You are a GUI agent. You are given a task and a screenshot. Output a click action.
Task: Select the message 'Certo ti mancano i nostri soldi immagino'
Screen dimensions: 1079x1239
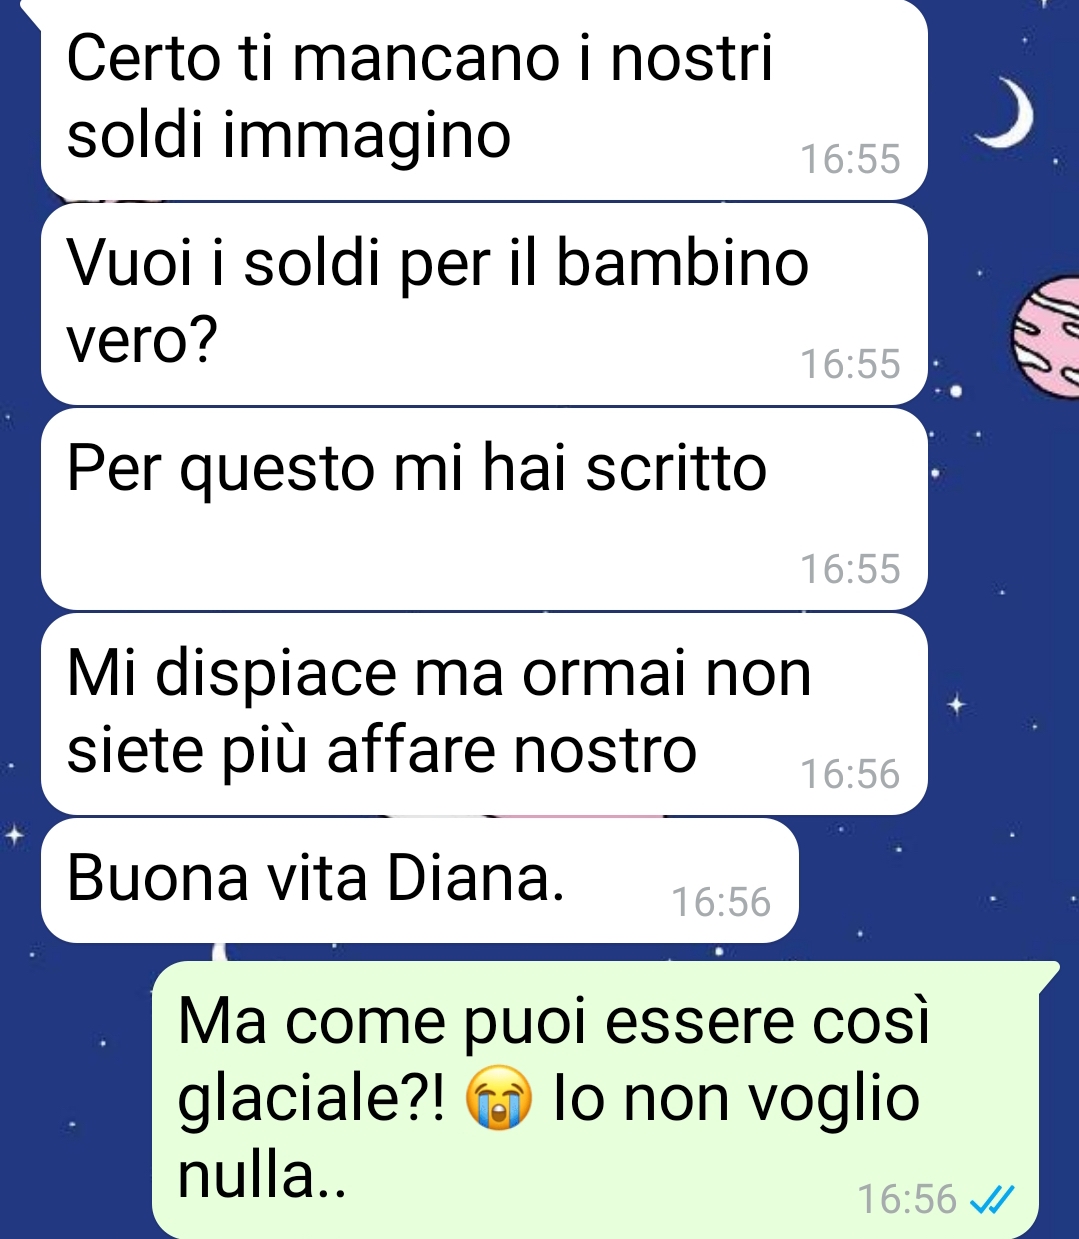pos(484,100)
